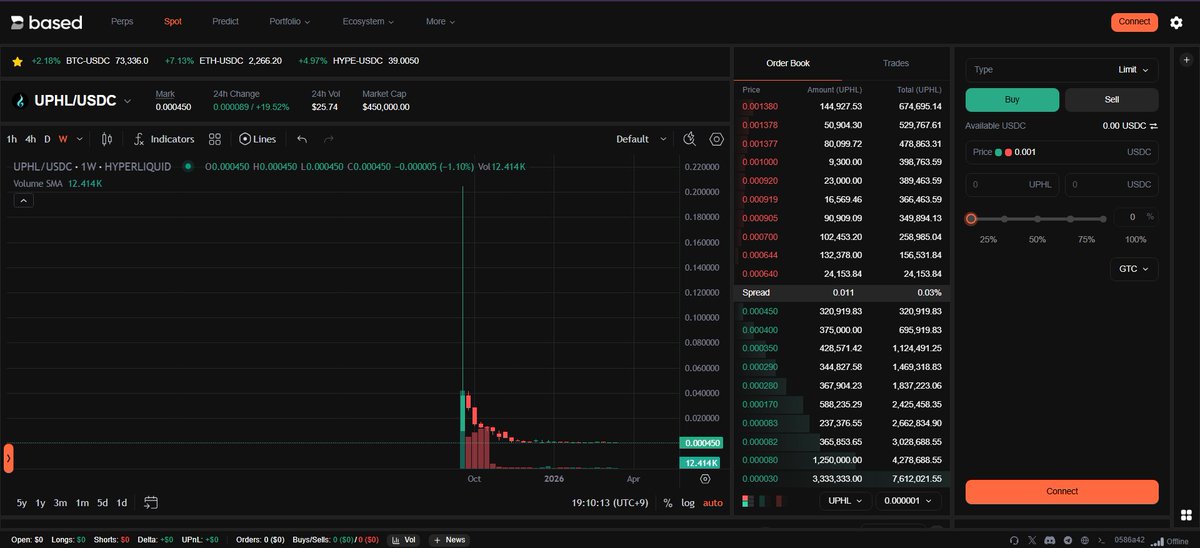
Task: Click the Lines toolbar button
Action: [x=258, y=139]
